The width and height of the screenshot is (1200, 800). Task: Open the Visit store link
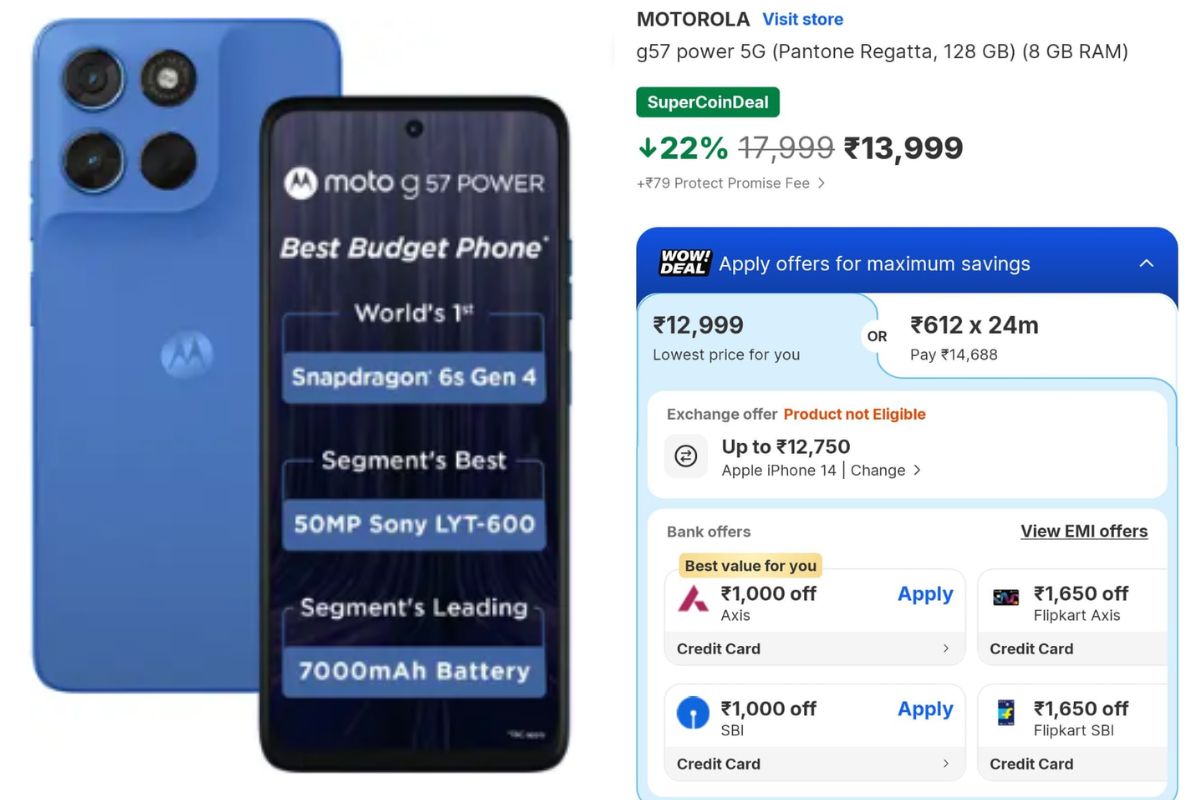tap(803, 19)
